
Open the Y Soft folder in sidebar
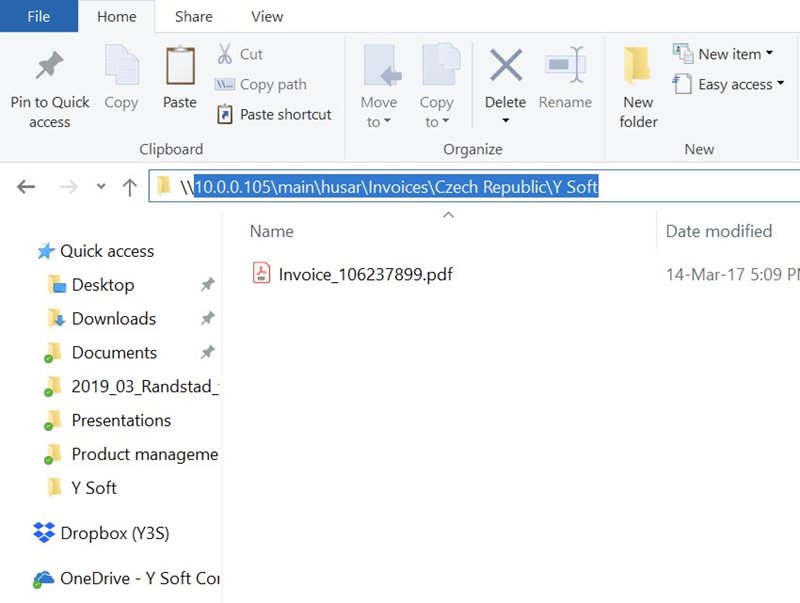(x=94, y=488)
